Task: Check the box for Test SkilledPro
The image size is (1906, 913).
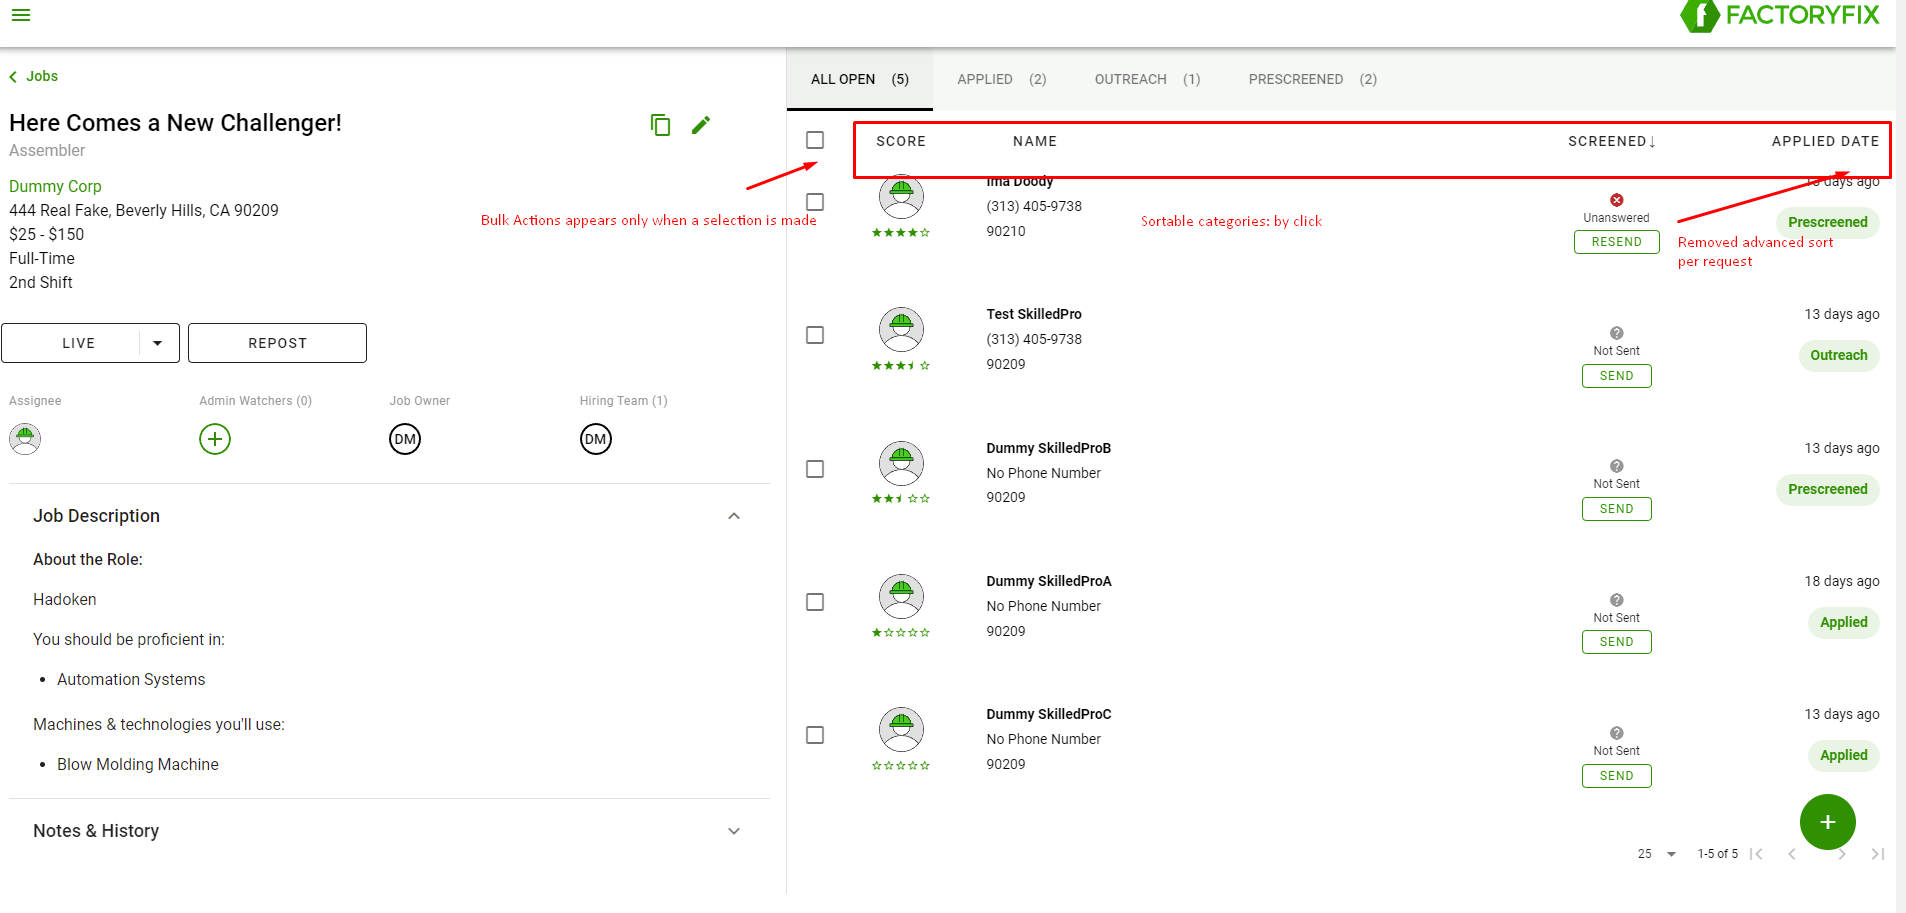Action: tap(815, 335)
